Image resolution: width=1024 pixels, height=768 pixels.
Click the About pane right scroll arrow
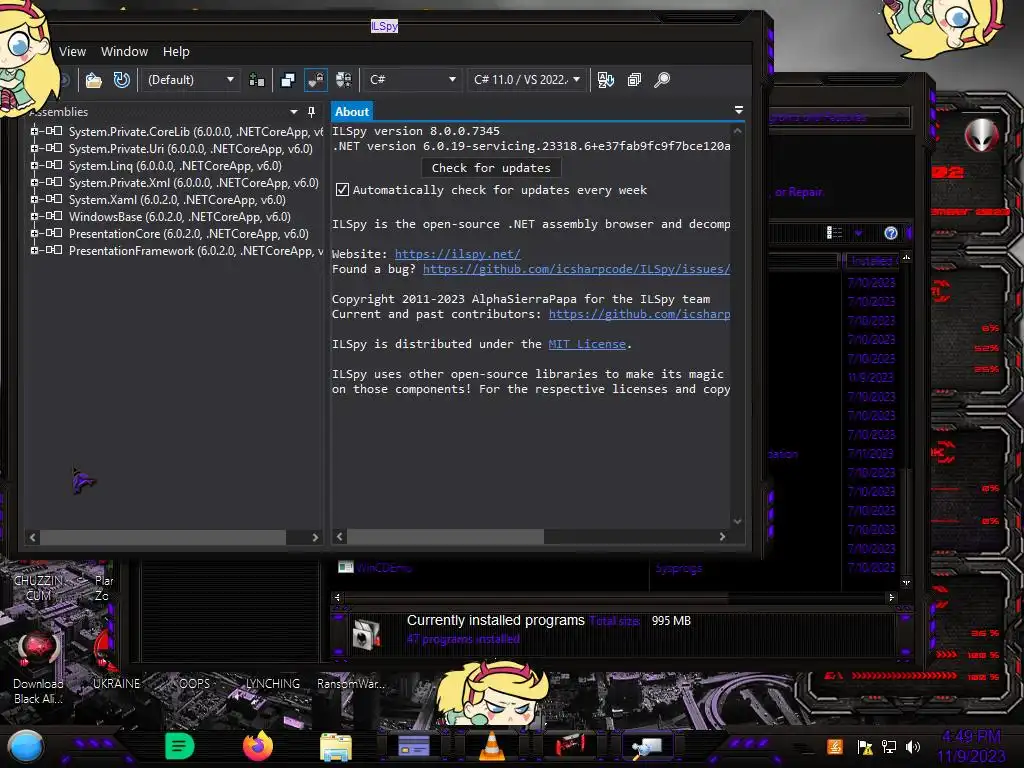click(722, 536)
